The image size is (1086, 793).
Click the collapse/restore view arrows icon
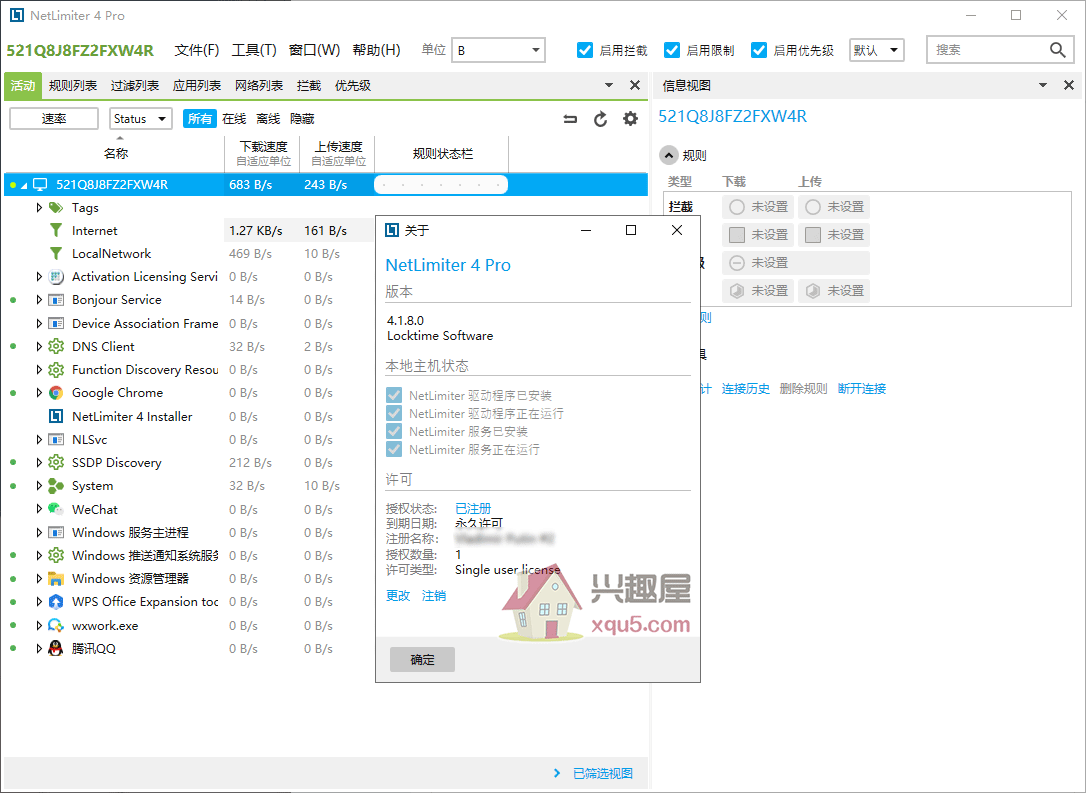click(570, 119)
